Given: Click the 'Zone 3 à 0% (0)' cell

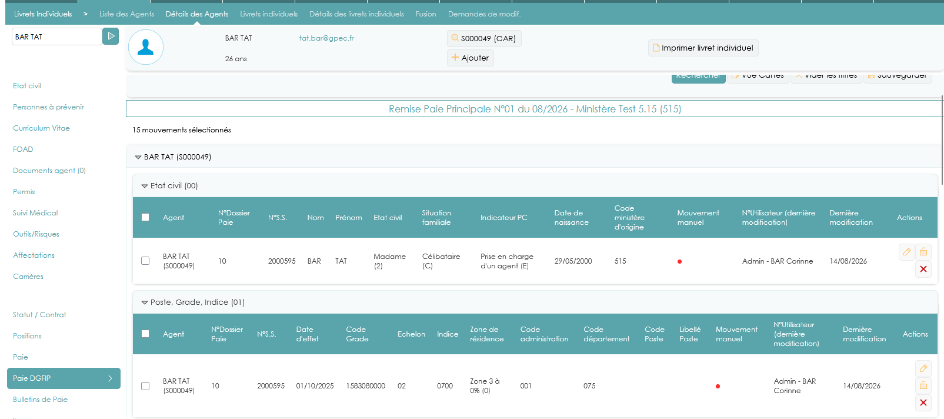Looking at the screenshot, I should pos(485,386).
